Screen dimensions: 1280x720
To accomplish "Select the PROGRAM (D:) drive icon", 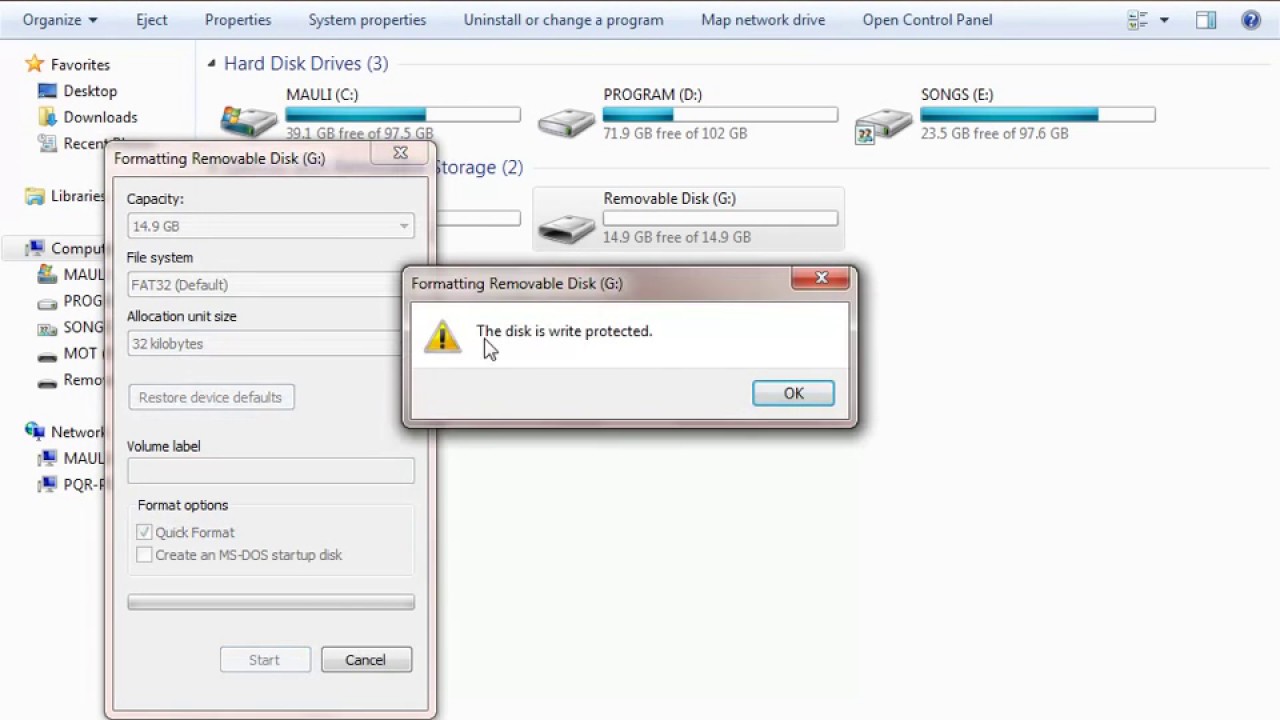I will 566,123.
